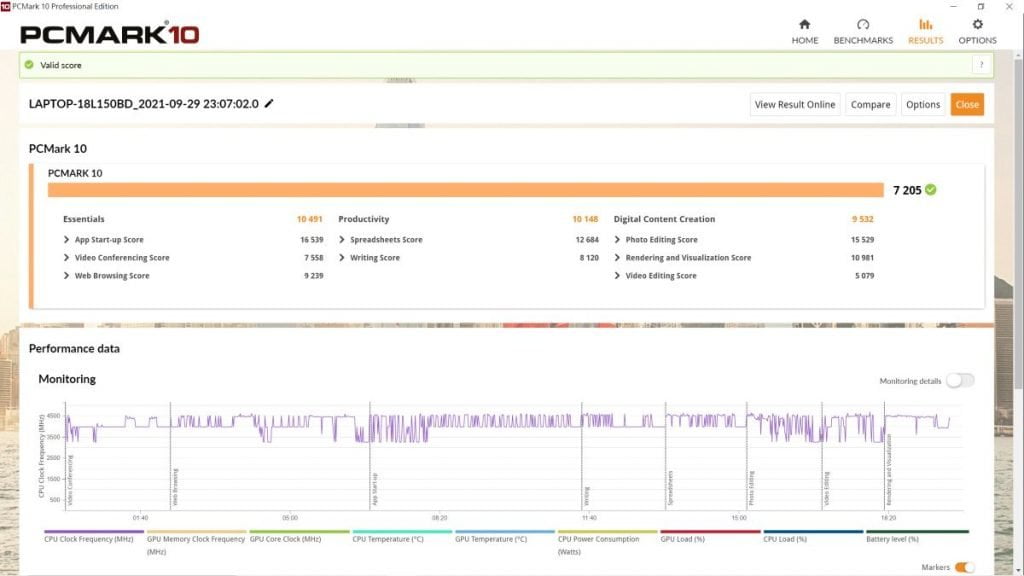The image size is (1024, 576).
Task: Enable the Monitoring details toggle
Action: coord(959,381)
